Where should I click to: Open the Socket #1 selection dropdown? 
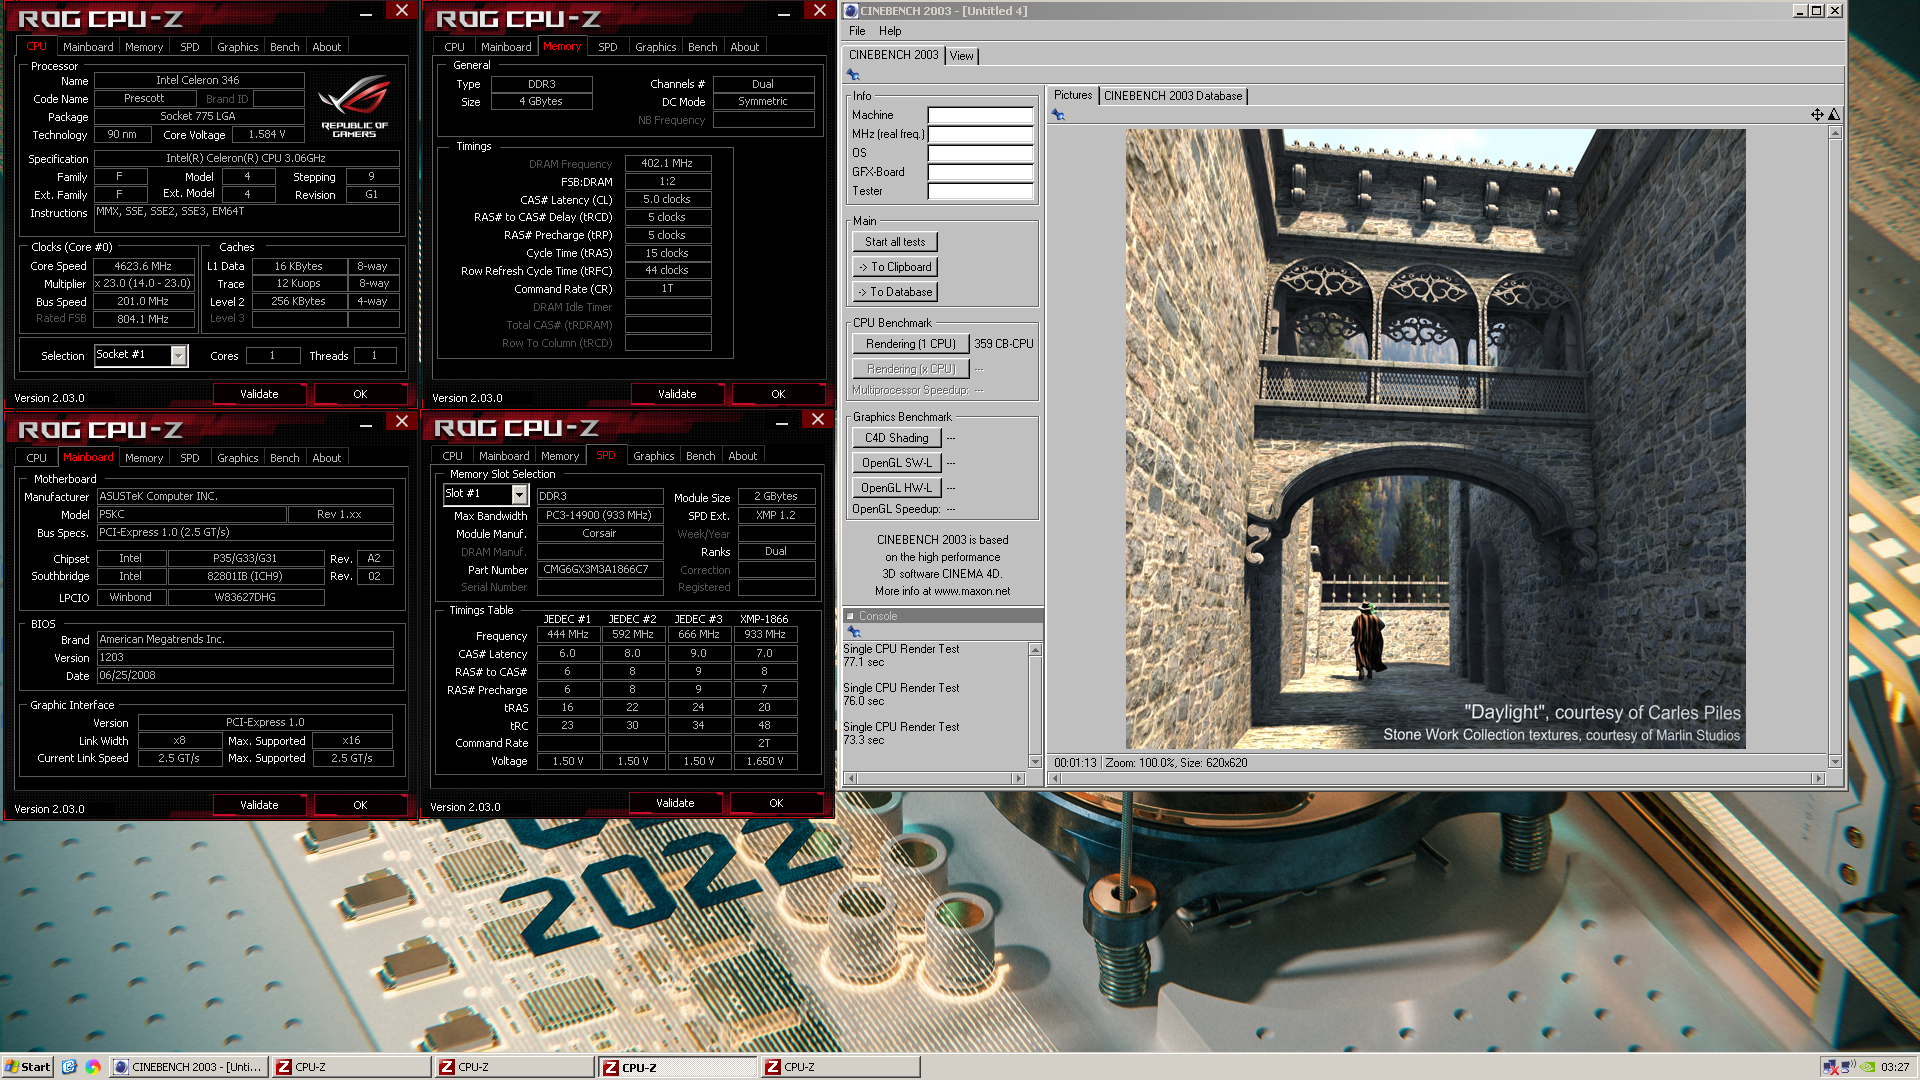(179, 355)
